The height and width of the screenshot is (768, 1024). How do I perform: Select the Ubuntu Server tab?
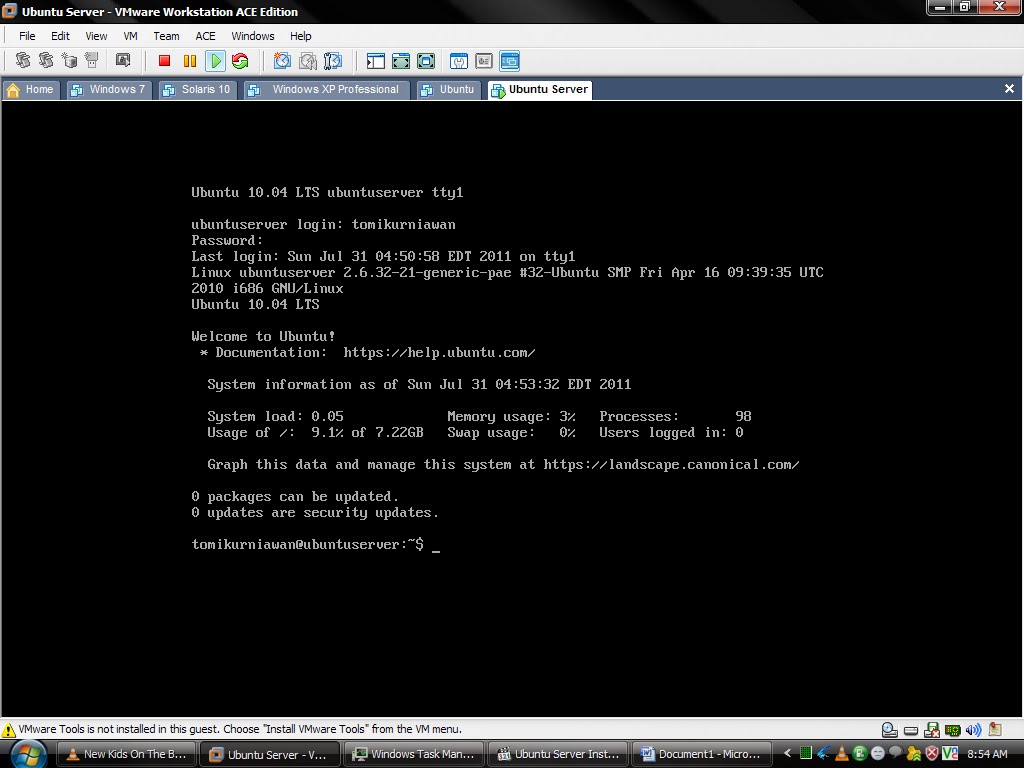tap(540, 89)
